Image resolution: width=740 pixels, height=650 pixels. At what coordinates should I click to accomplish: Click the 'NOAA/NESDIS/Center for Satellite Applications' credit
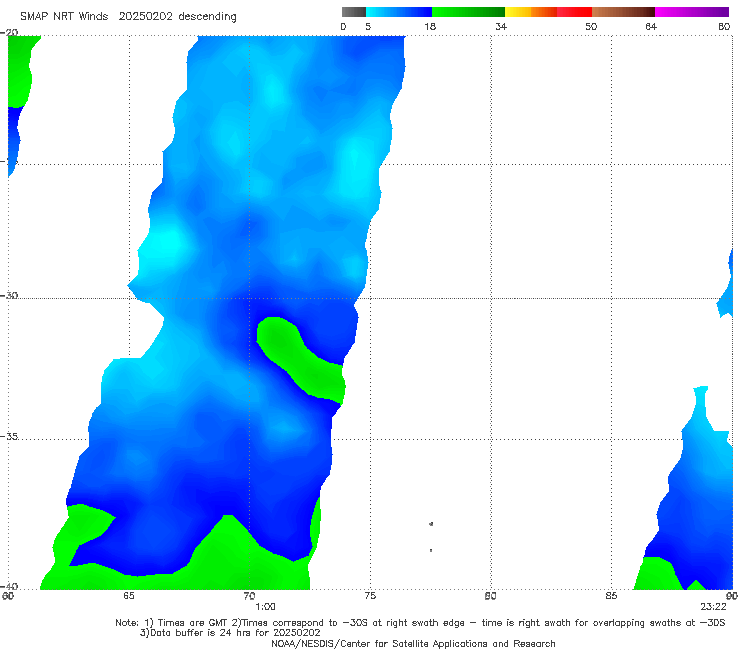[x=413, y=643]
